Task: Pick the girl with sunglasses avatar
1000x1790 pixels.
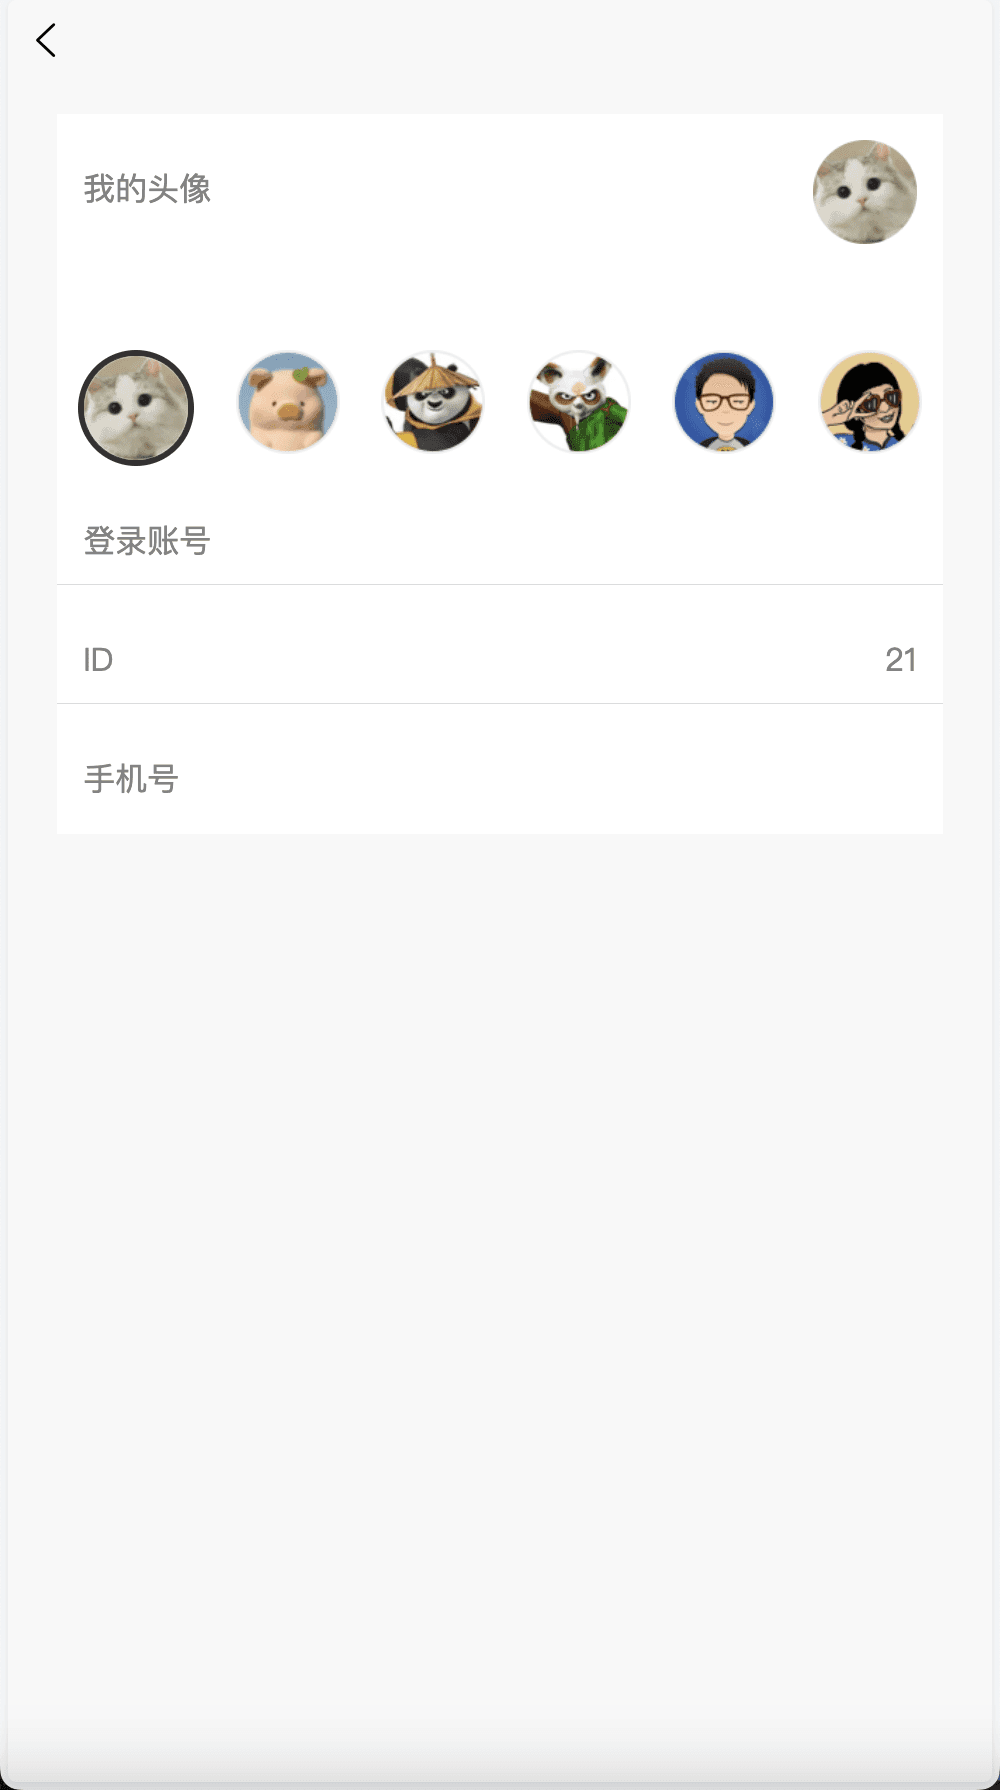Action: (x=869, y=402)
